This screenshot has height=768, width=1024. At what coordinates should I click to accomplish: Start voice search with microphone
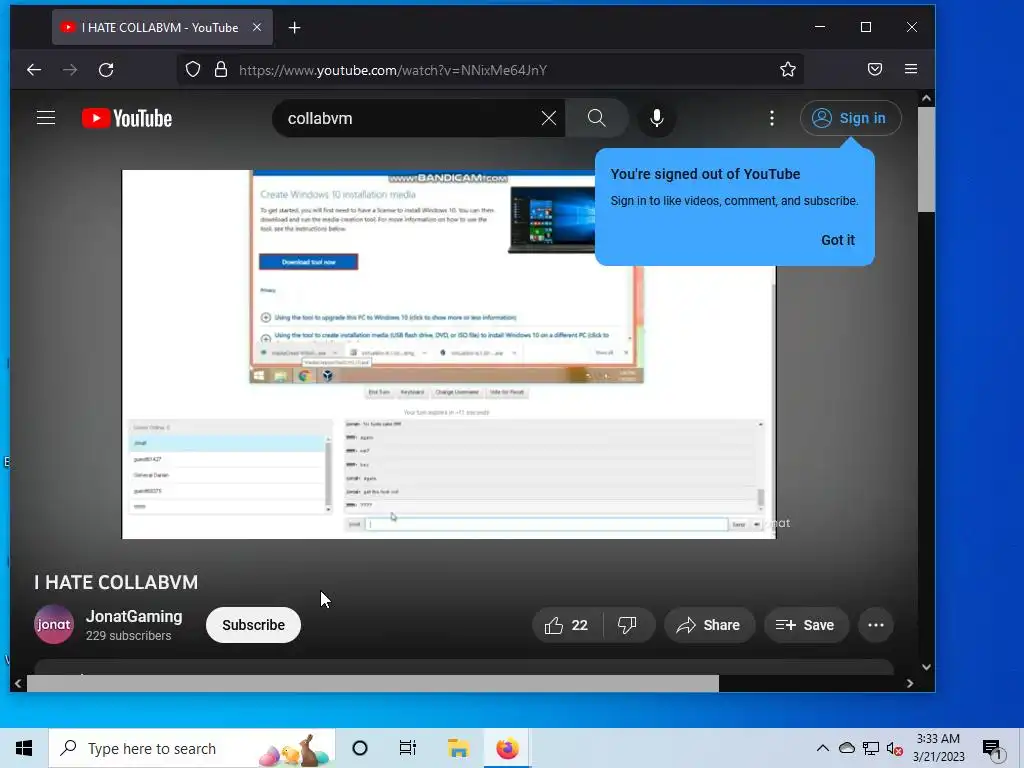click(x=657, y=118)
